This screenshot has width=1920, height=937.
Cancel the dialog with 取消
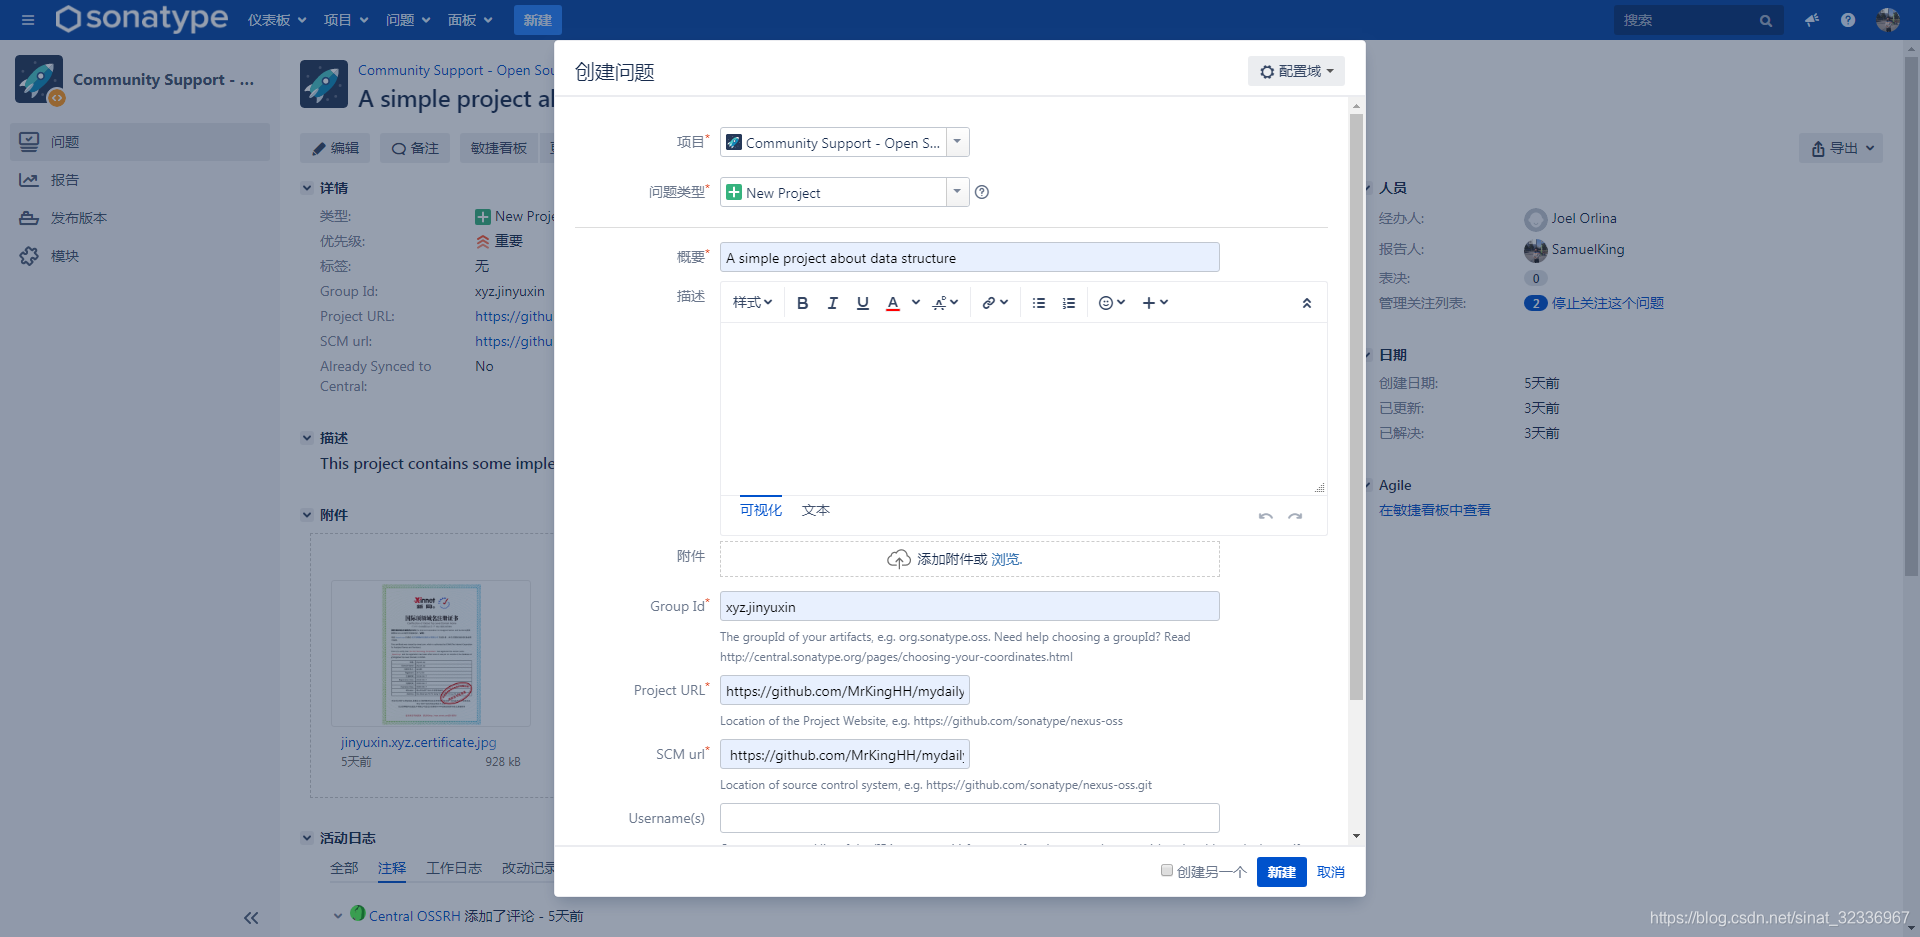pos(1330,872)
